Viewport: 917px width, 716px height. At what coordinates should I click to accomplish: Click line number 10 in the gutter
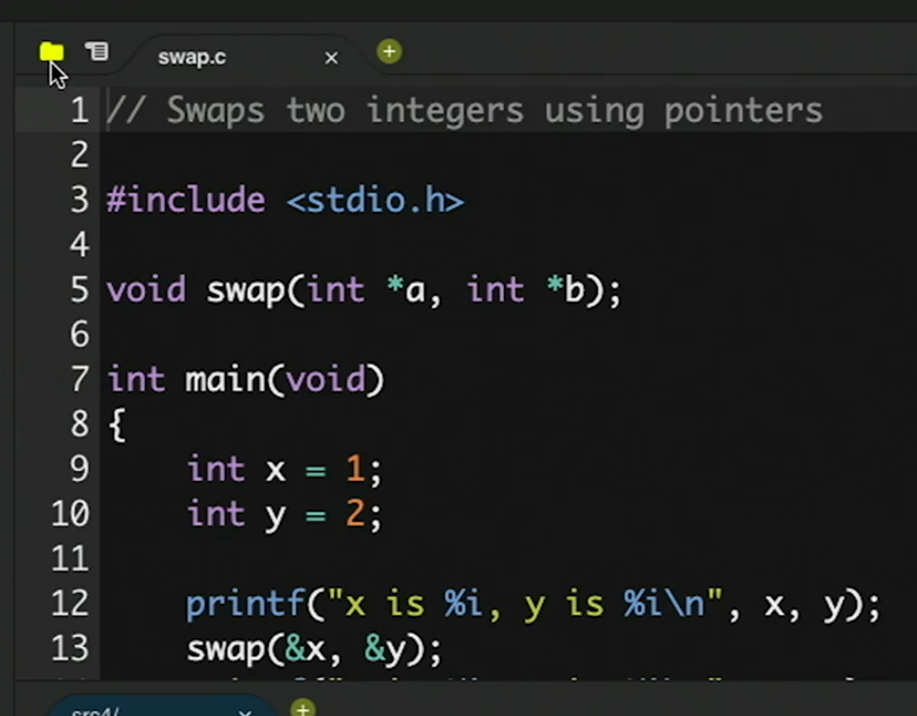tap(70, 514)
